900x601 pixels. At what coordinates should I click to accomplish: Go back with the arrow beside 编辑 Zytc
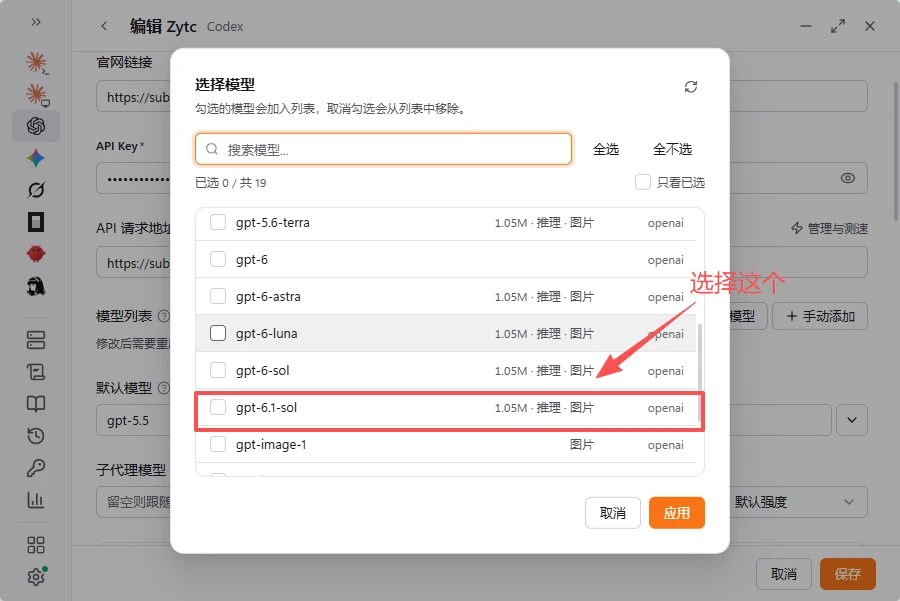[104, 26]
